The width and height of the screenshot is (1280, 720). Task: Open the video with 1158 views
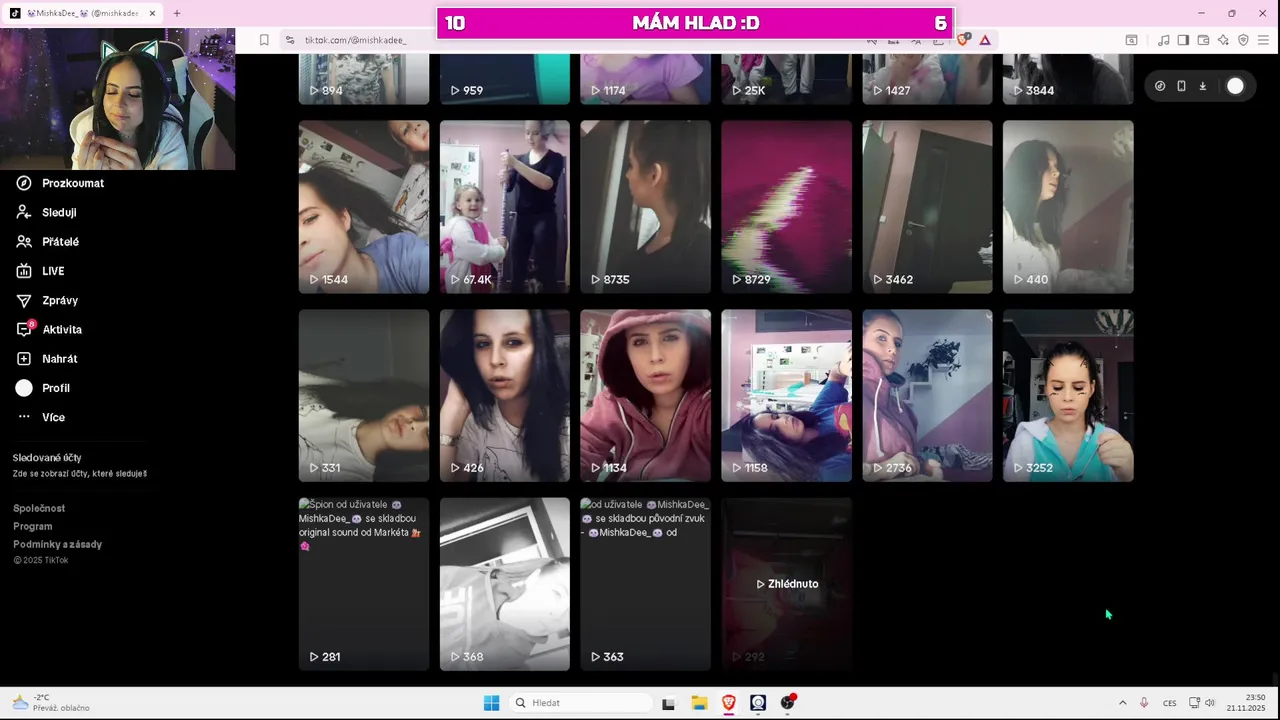coord(787,396)
